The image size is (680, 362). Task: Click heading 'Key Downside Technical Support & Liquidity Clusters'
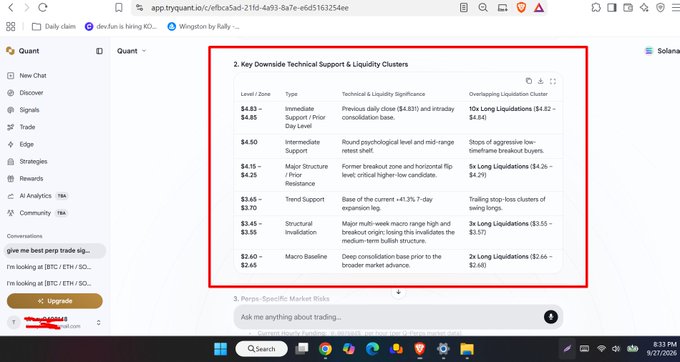[x=320, y=64]
